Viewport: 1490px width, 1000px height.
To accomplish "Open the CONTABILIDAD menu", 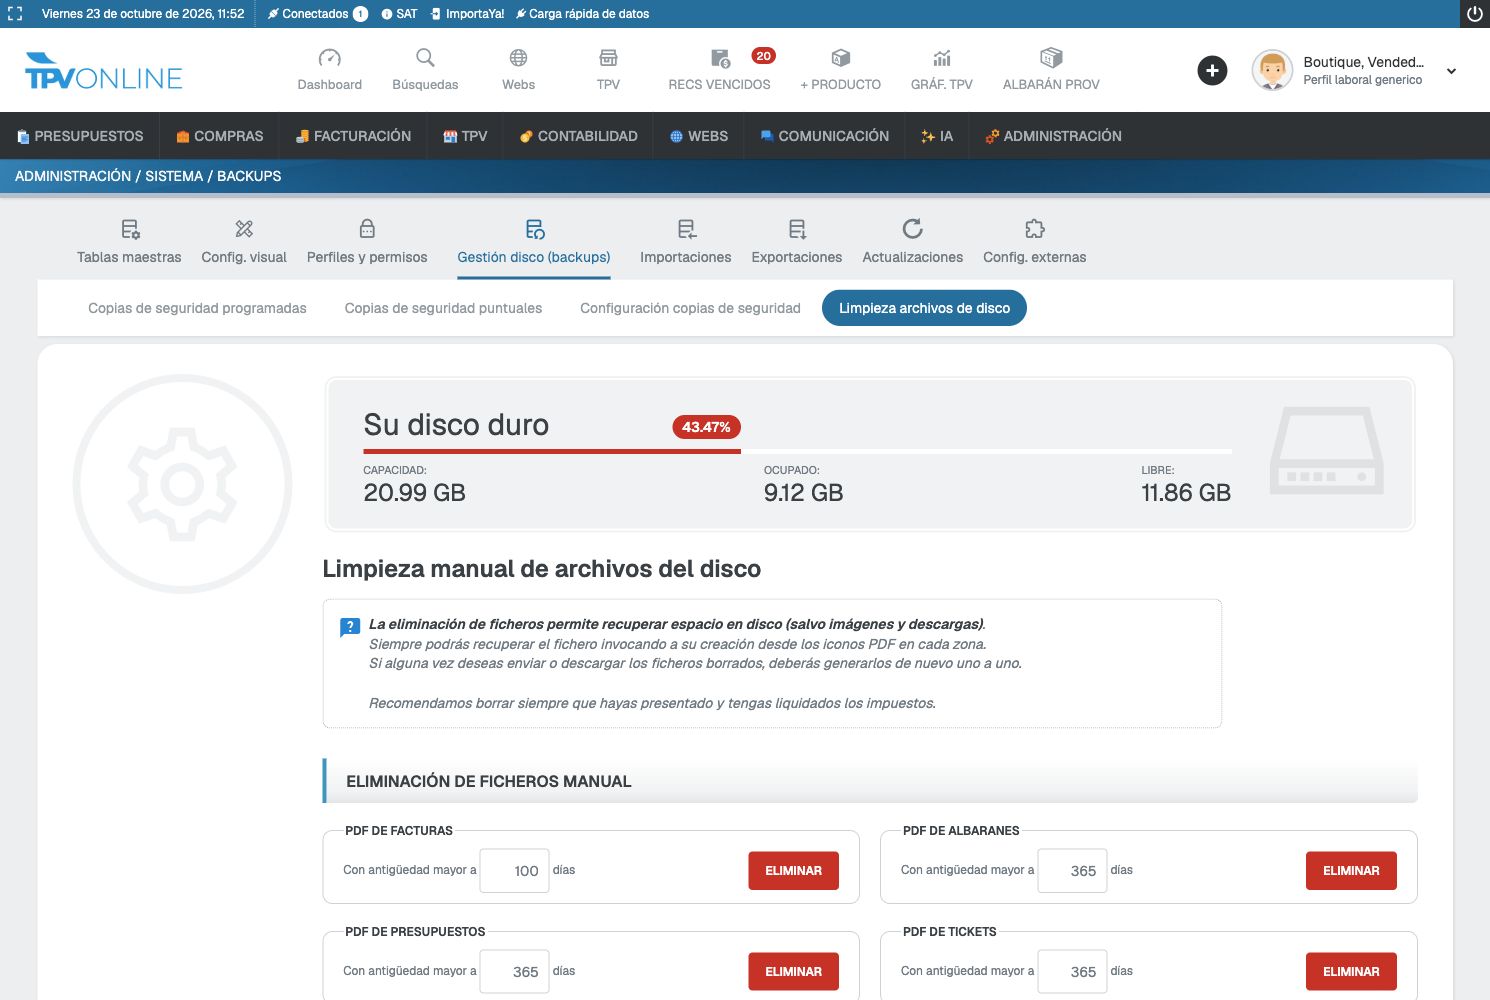I will (x=578, y=136).
